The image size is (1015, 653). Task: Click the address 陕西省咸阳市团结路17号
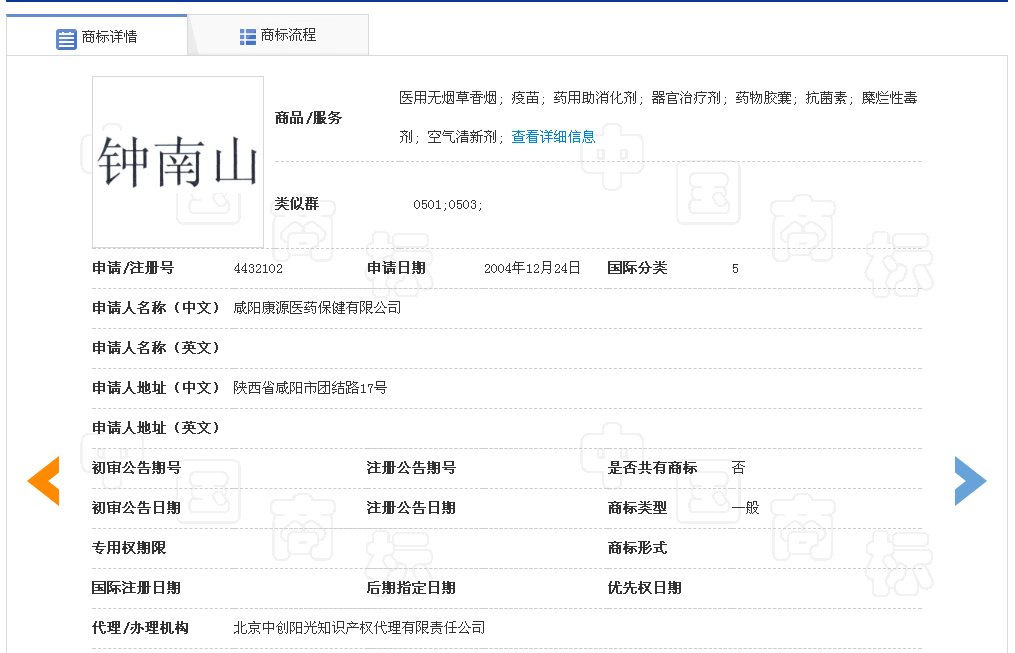click(310, 388)
